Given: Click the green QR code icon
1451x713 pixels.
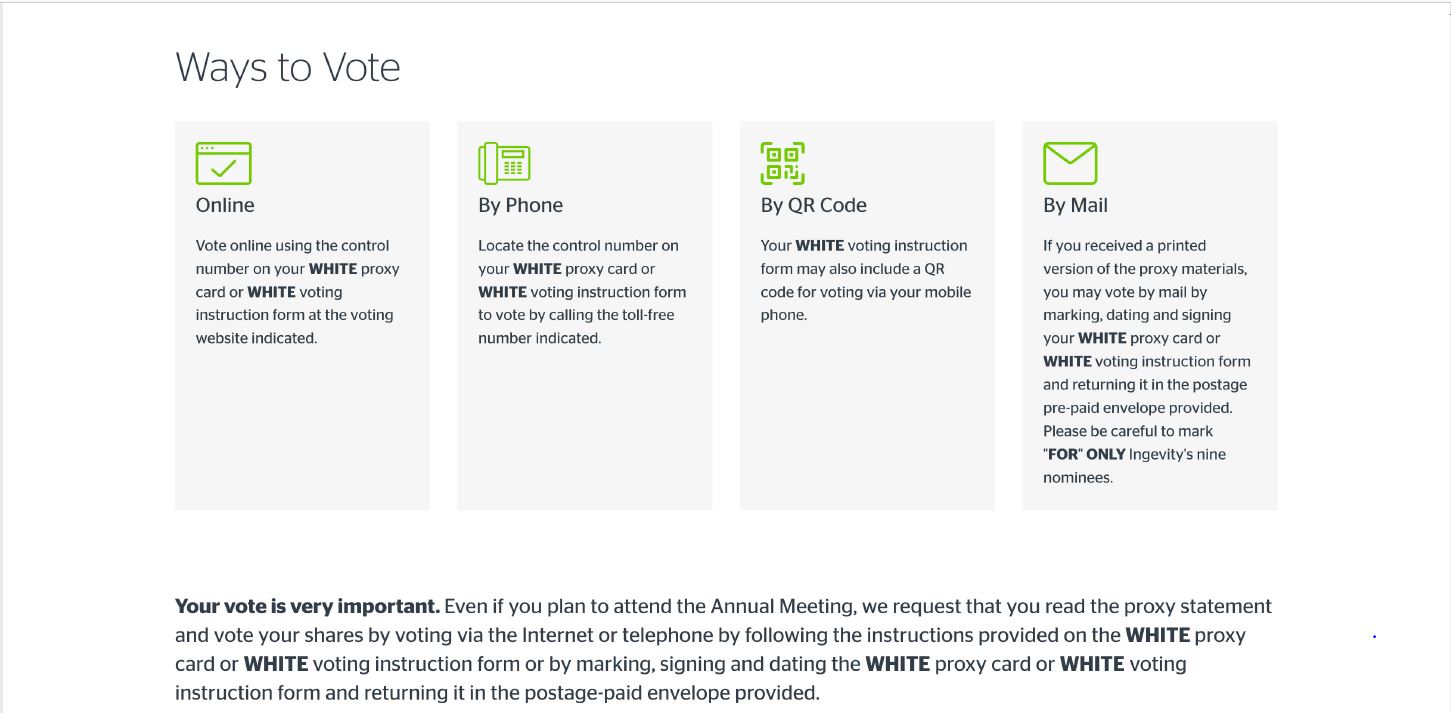Looking at the screenshot, I should (x=782, y=163).
